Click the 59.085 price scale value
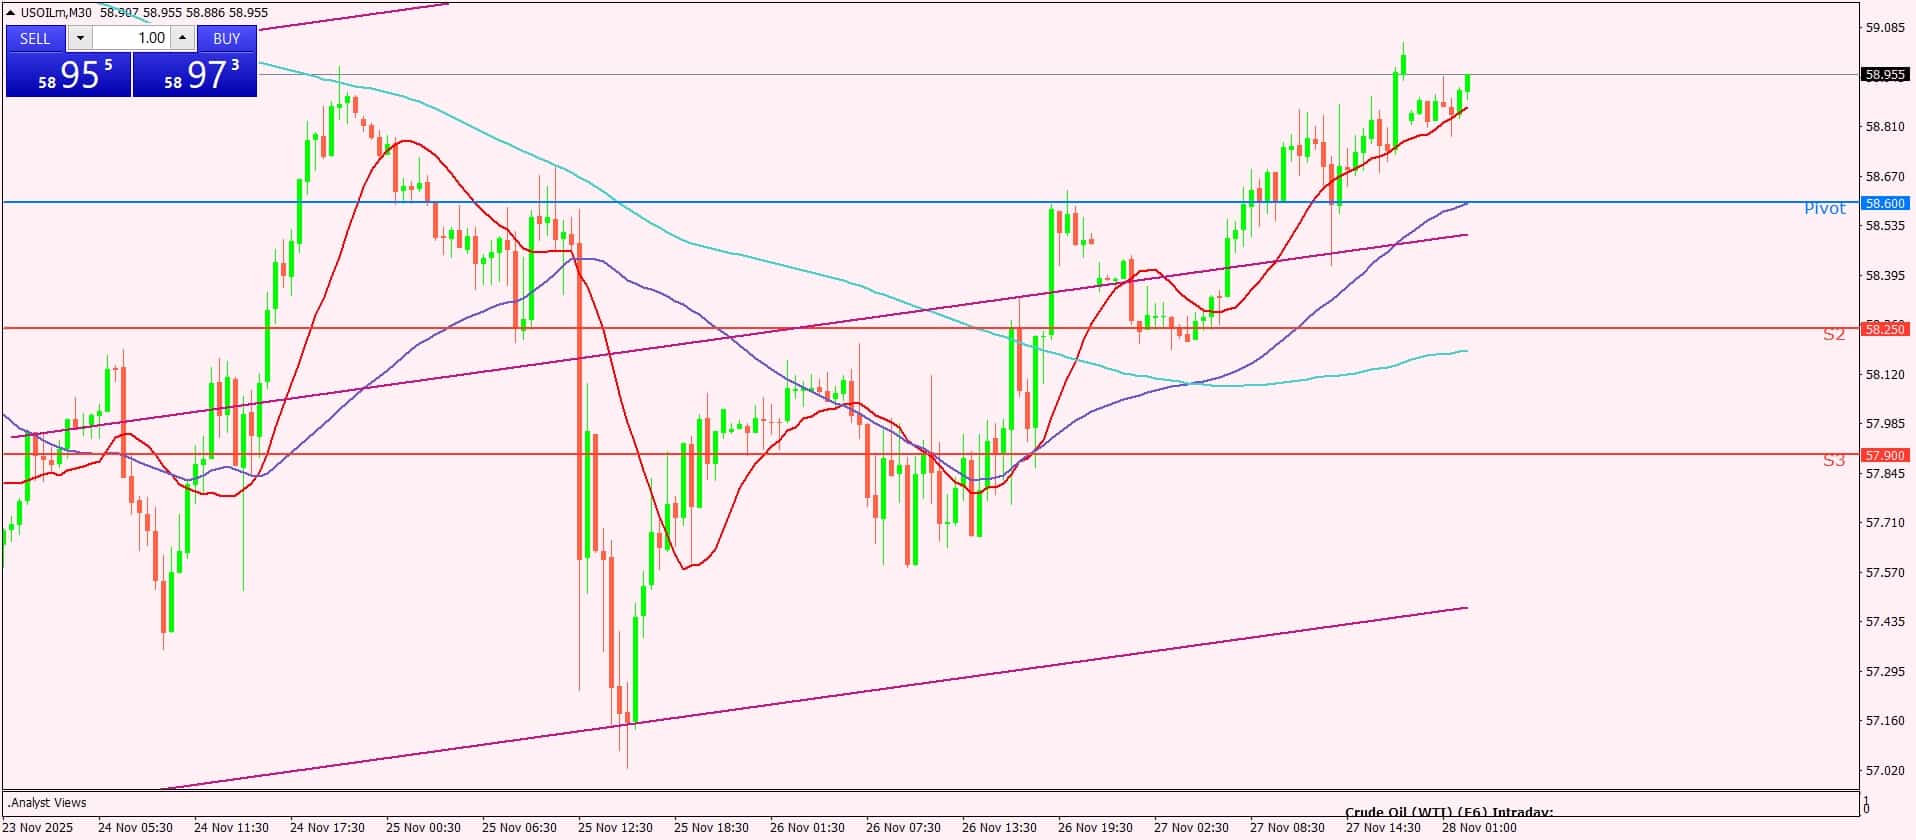 tap(1885, 28)
